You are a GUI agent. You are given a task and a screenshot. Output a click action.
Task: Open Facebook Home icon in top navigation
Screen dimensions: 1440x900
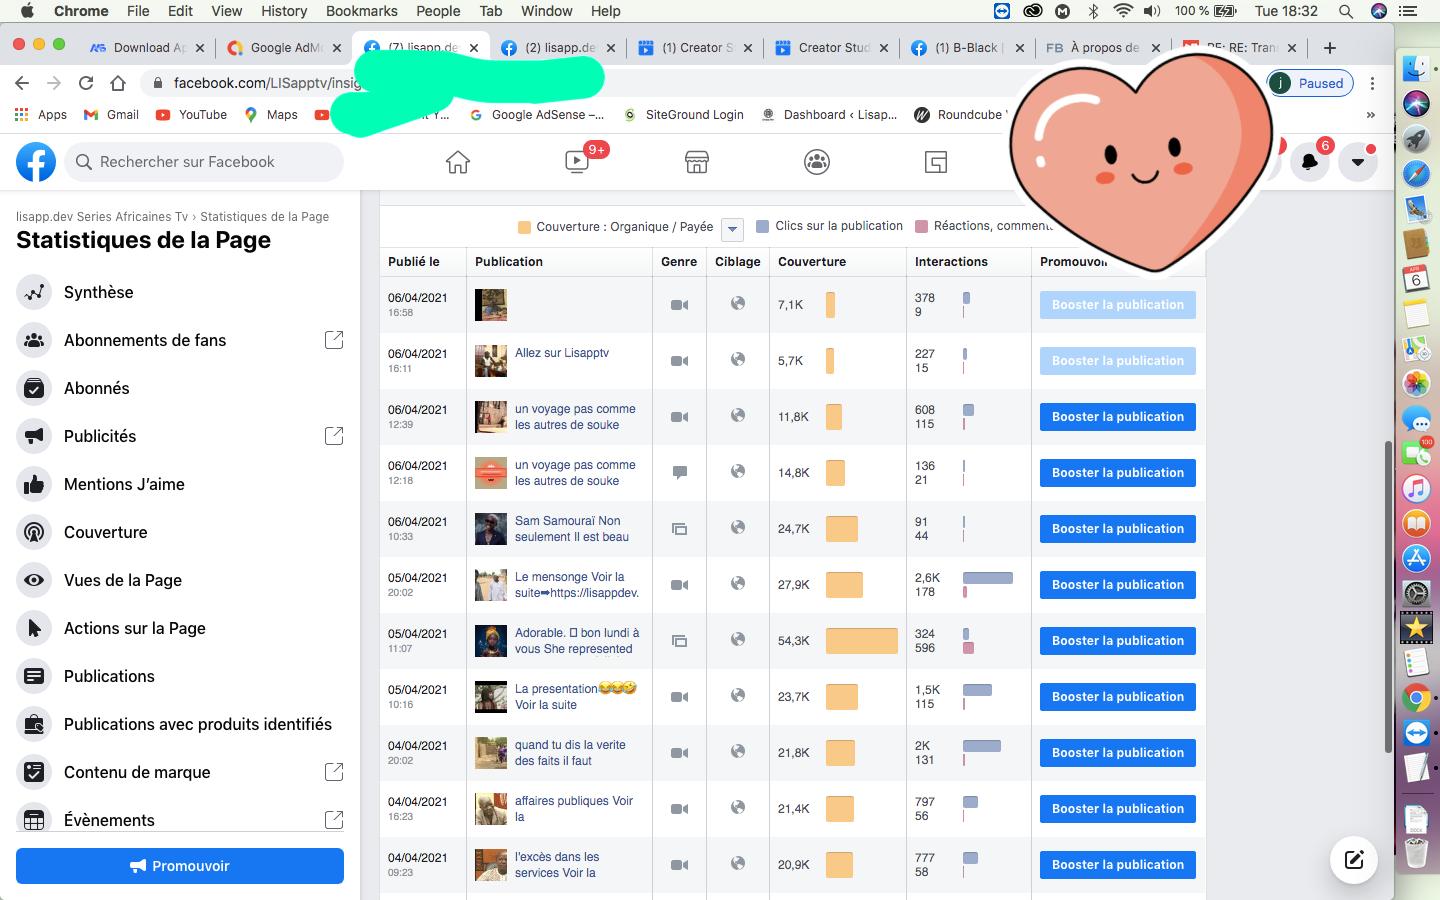[x=458, y=162]
